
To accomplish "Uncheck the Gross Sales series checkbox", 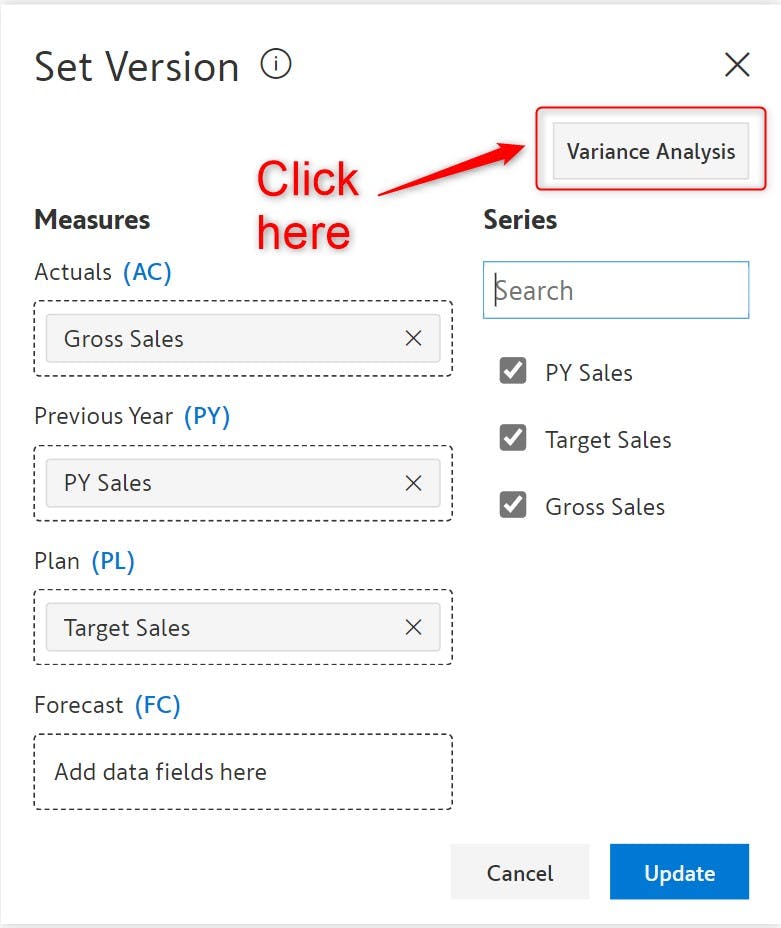I will pos(513,506).
